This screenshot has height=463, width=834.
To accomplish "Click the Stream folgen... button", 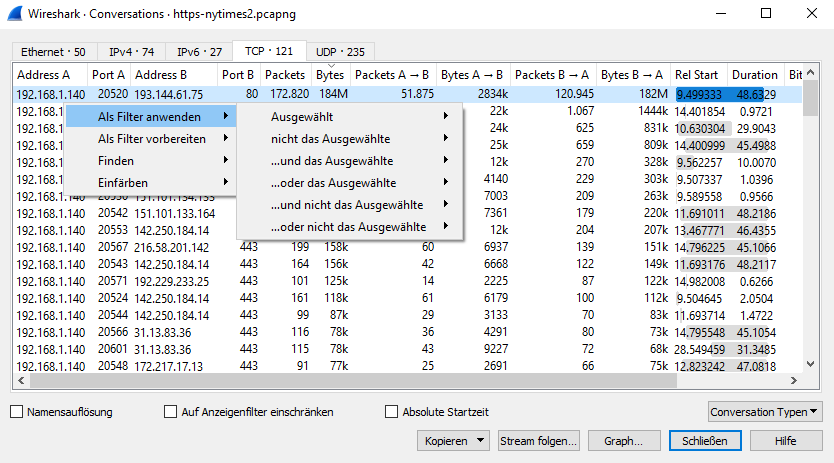I will point(538,441).
